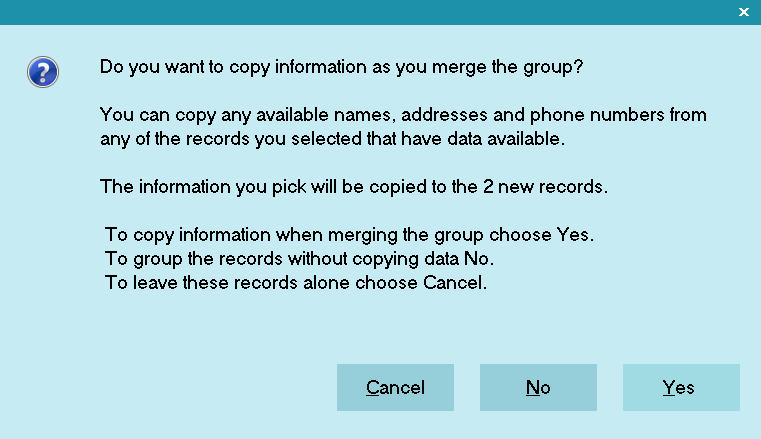Screen dimensions: 761x439
Task: Click the line "To group the records without copying"
Action: (x=299, y=259)
